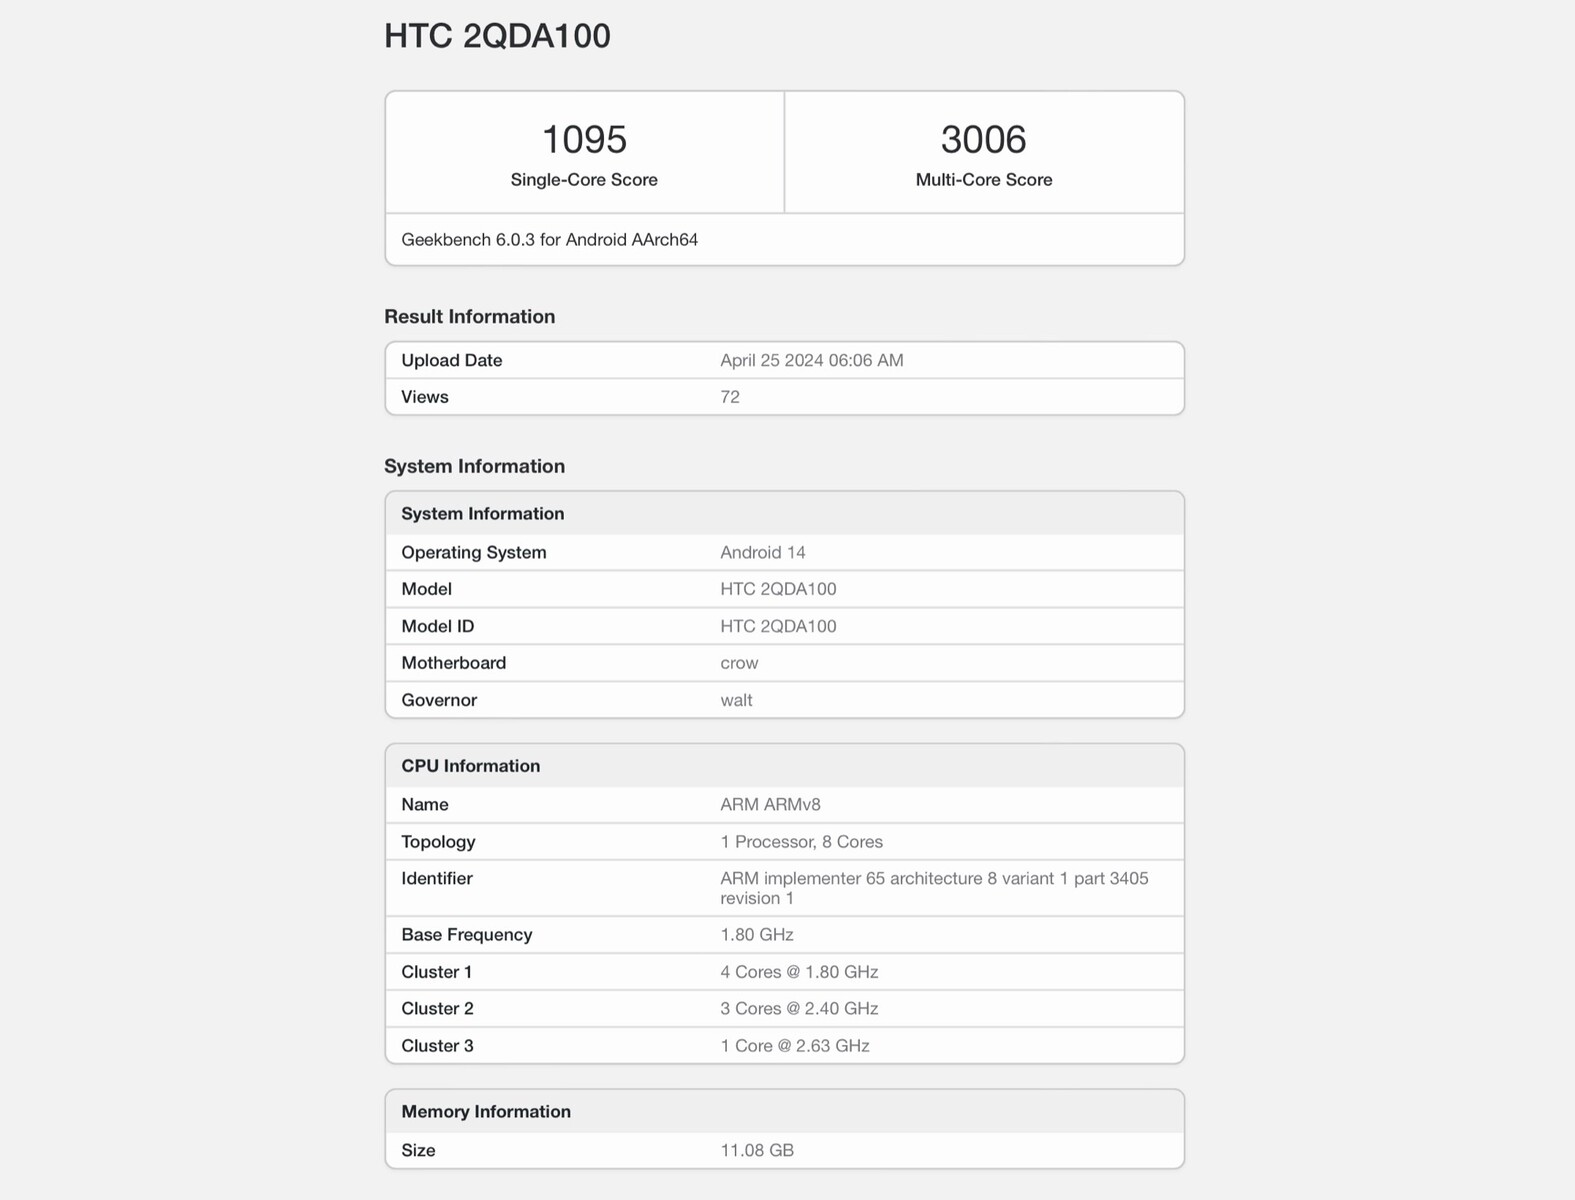Click the "Cluster 3" row label
The height and width of the screenshot is (1200, 1575).
tap(438, 1046)
